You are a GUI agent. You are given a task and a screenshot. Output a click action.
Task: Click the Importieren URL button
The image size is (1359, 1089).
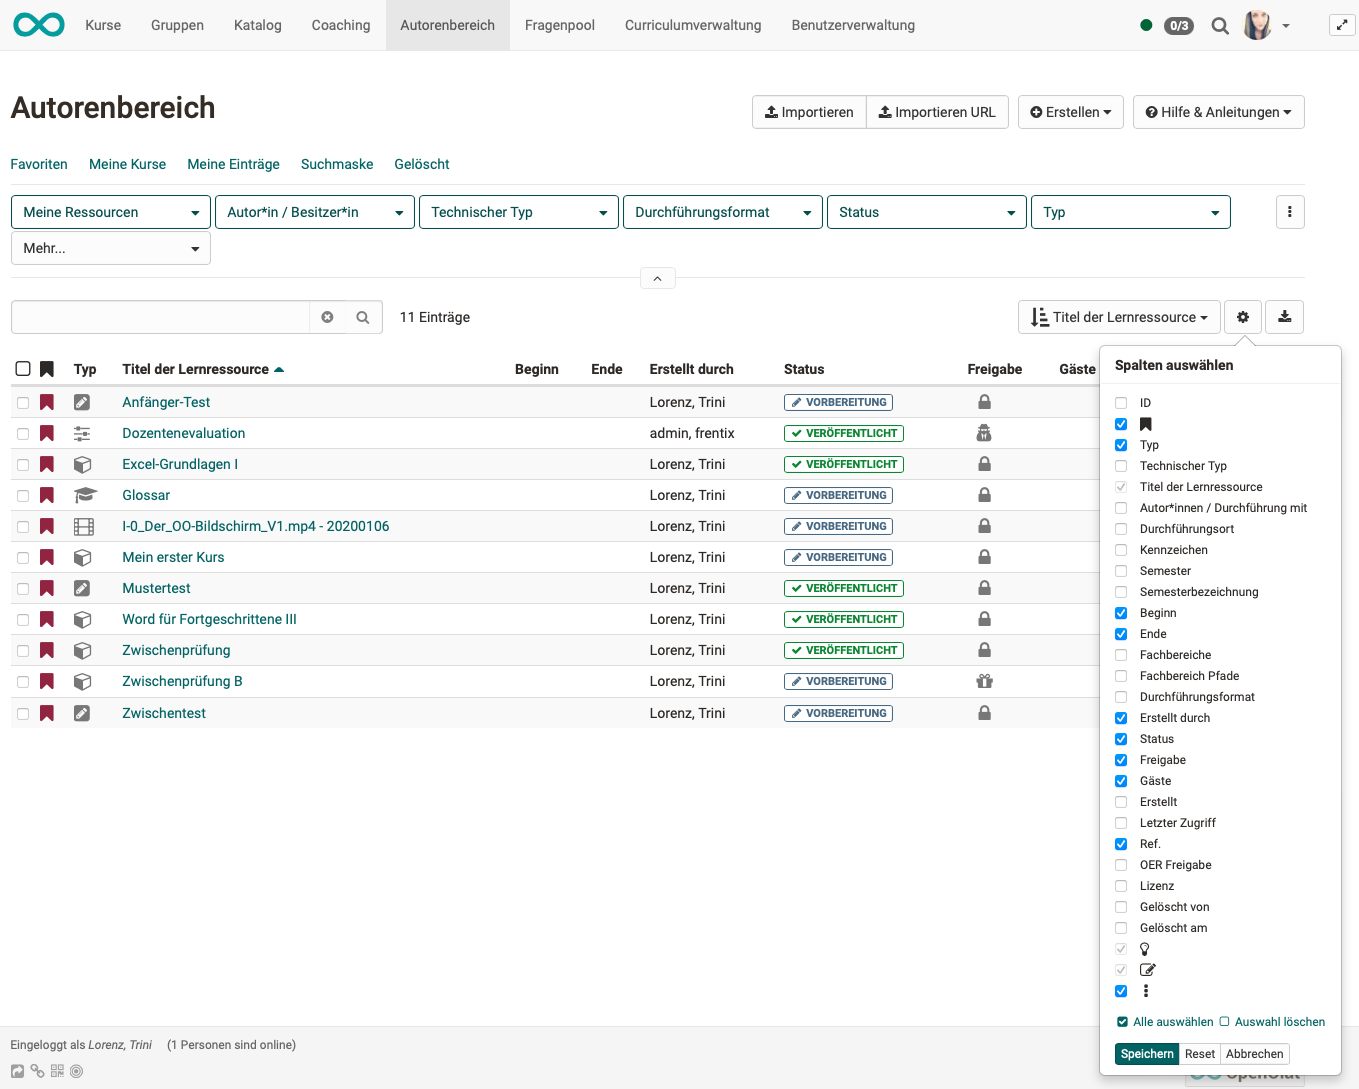(937, 112)
